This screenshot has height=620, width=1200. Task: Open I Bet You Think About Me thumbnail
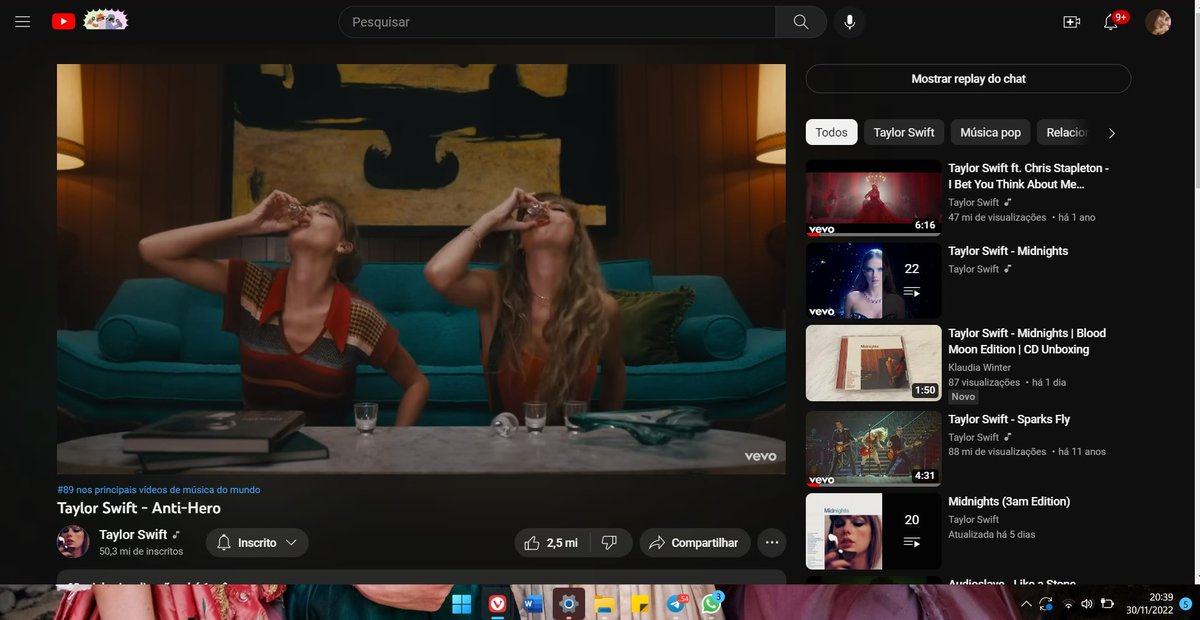coord(873,198)
